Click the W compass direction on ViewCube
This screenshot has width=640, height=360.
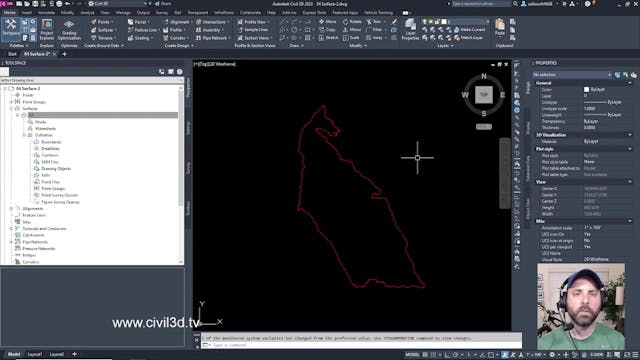[x=465, y=95]
